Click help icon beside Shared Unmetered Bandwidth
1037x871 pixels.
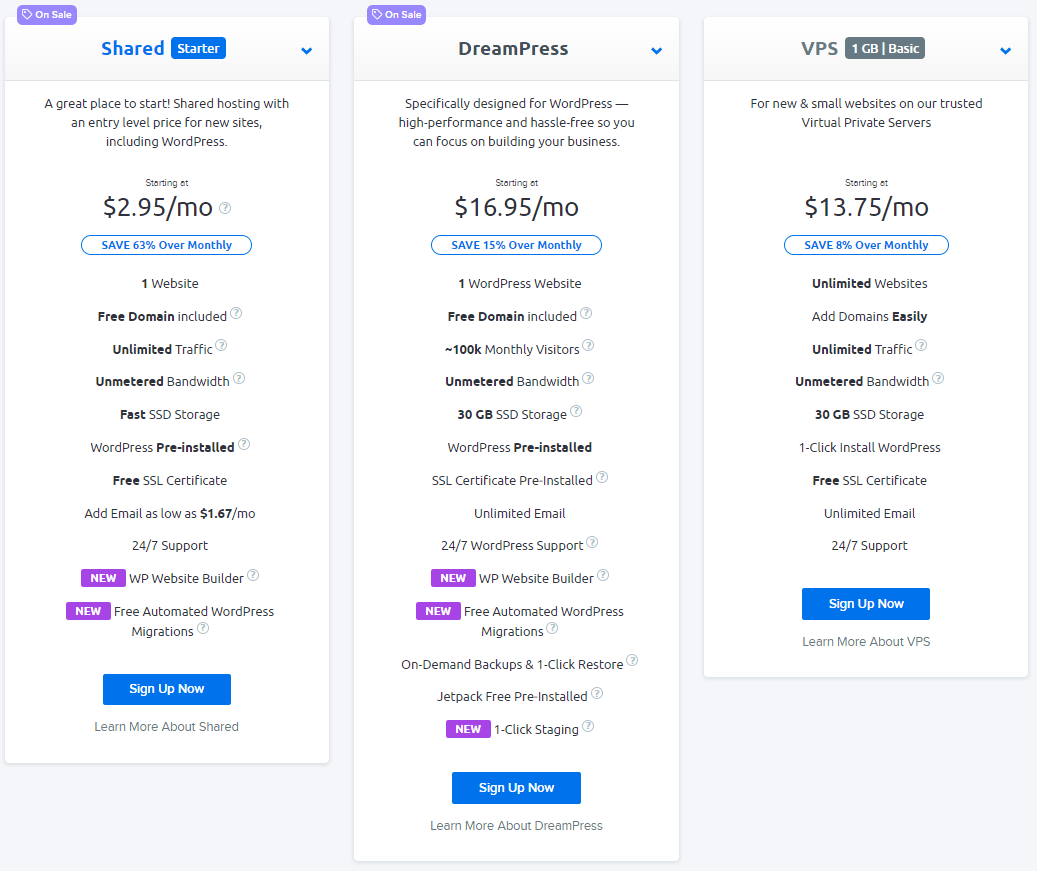[x=239, y=378]
